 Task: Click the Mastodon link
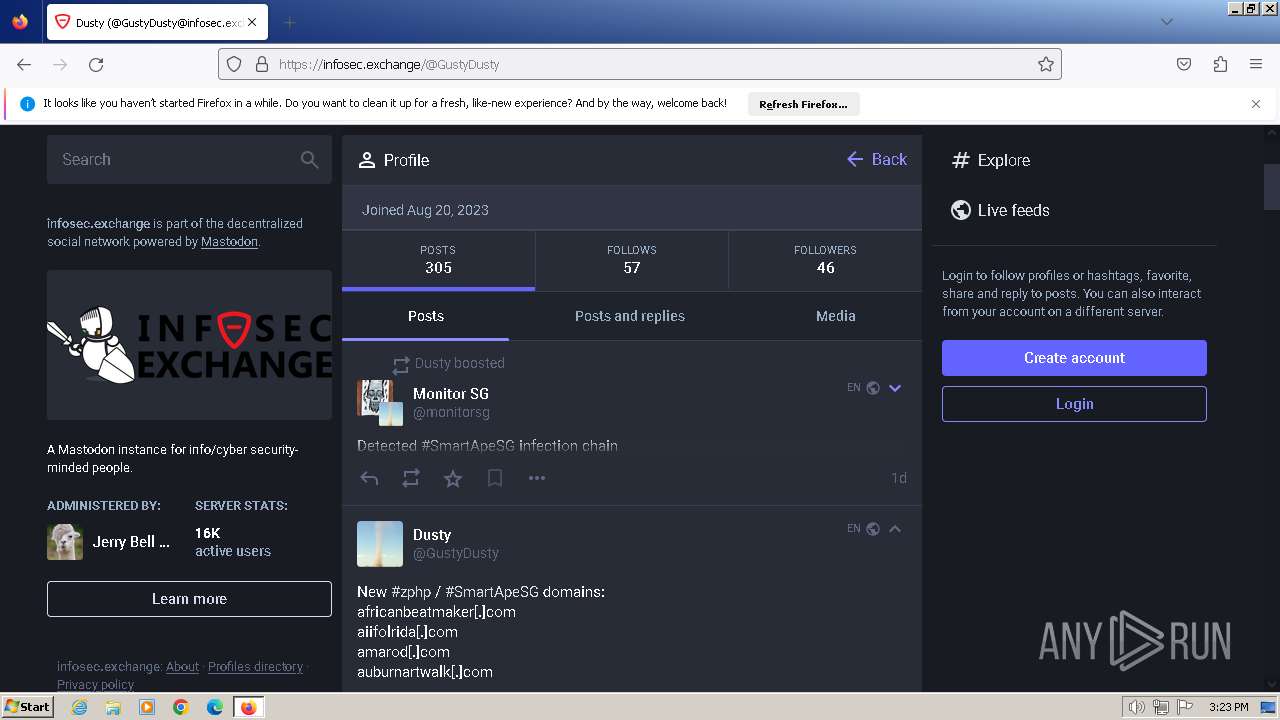pos(229,242)
